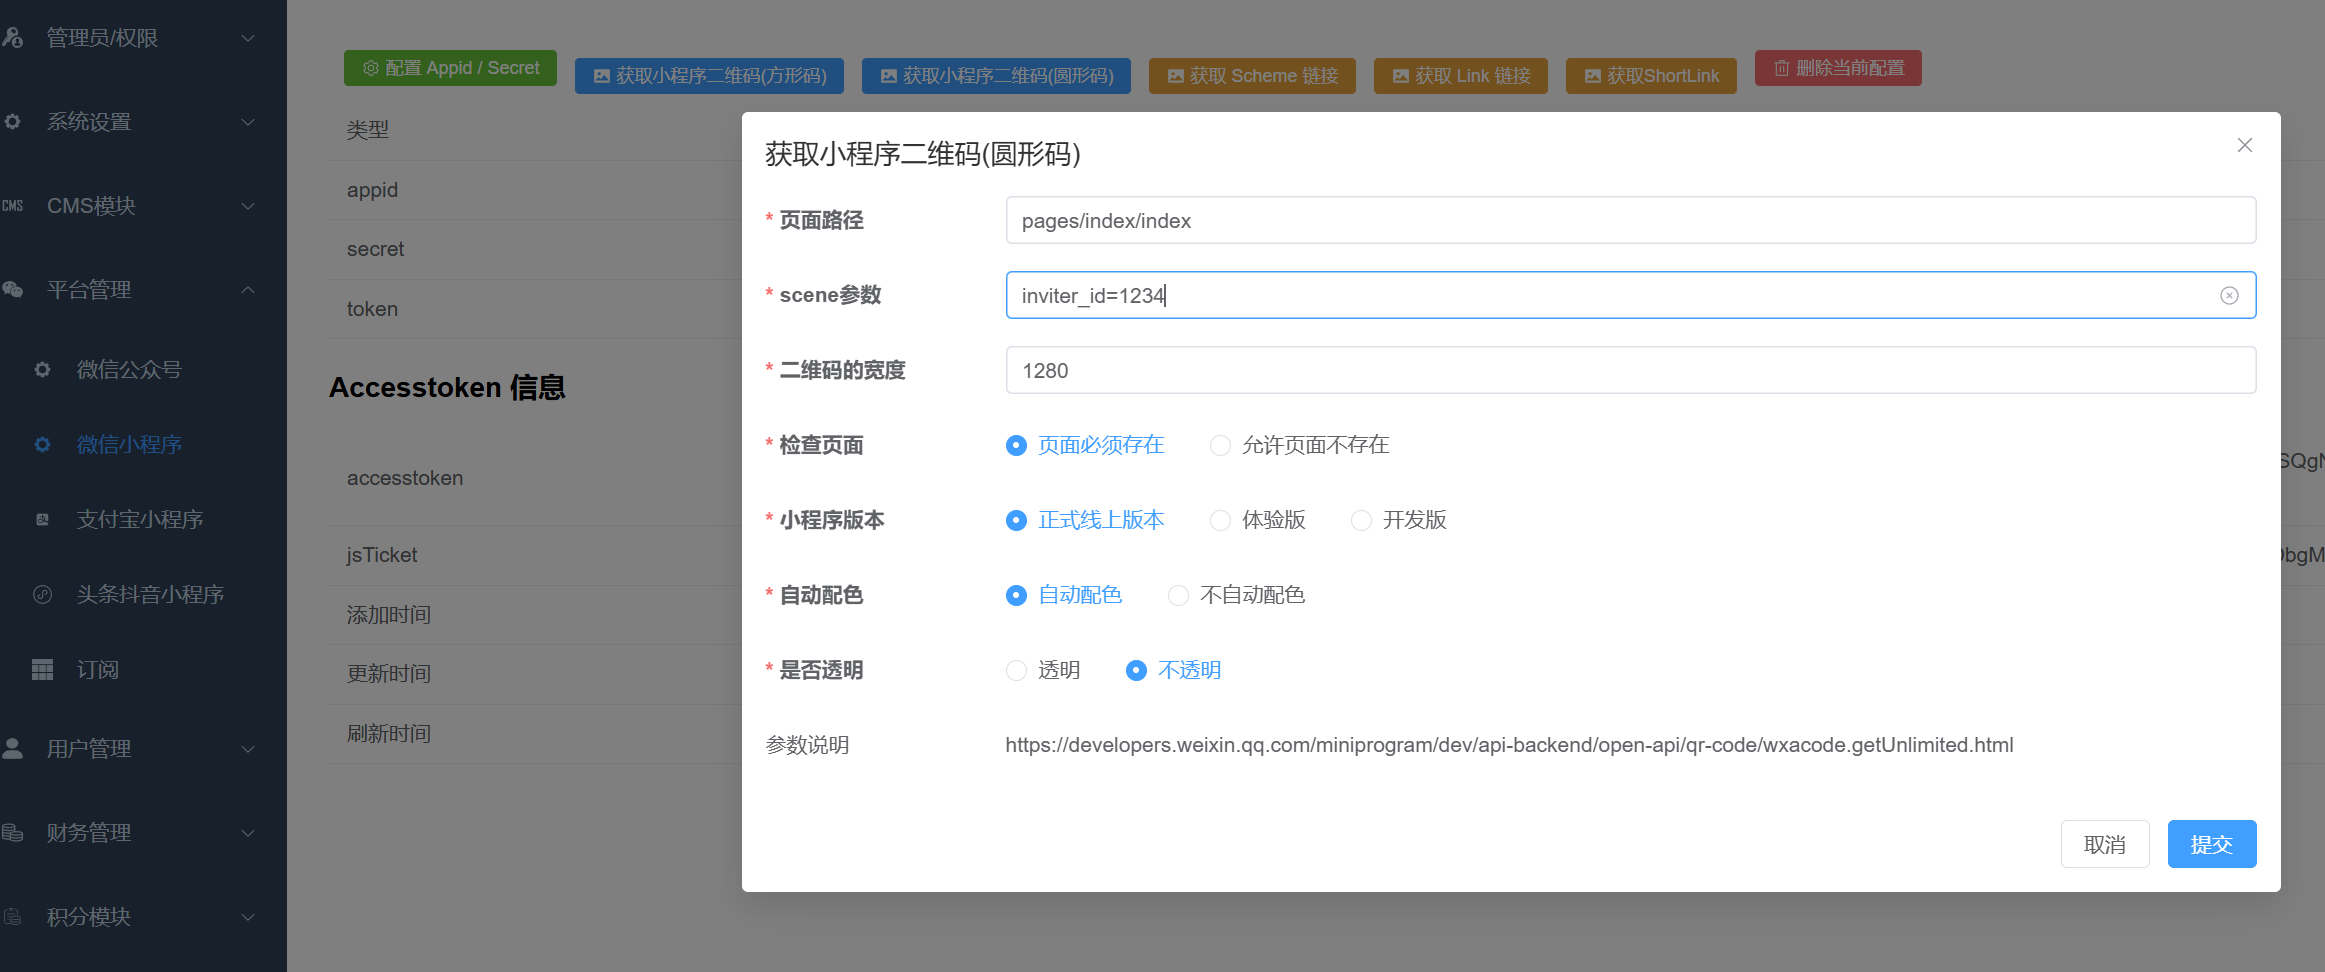
Task: Choose the 体验版 mini program version
Action: point(1220,520)
